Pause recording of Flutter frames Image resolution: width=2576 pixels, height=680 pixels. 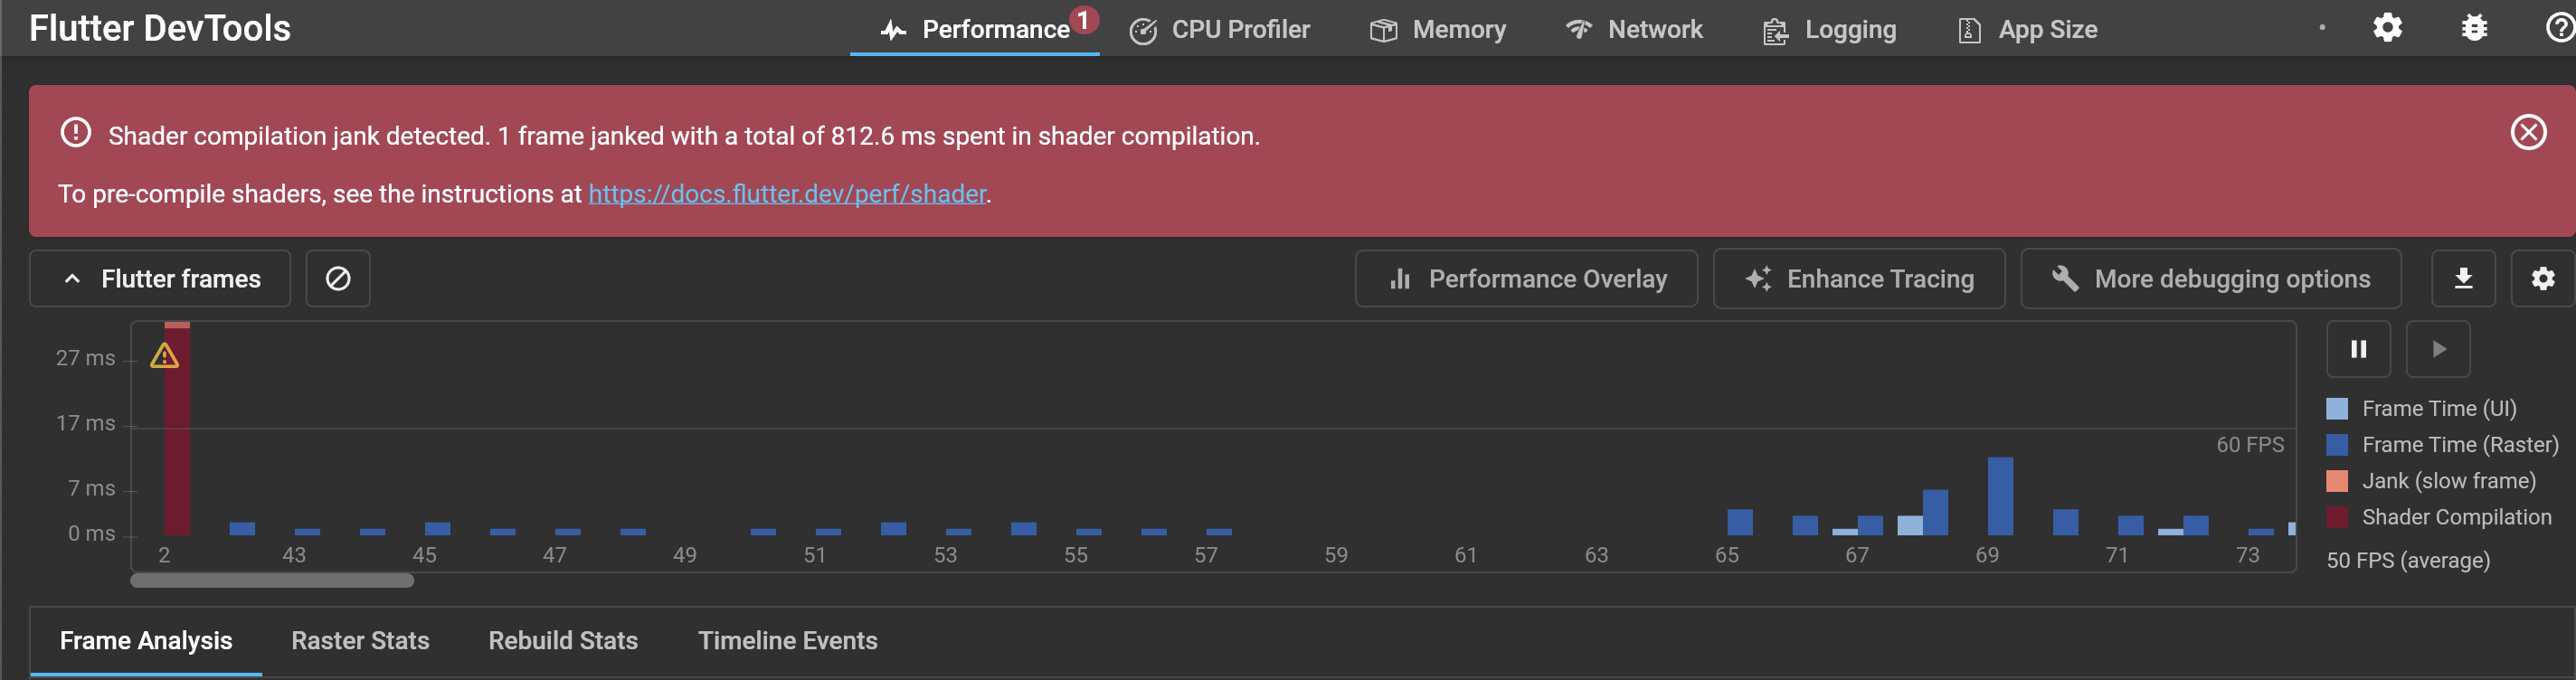click(x=2358, y=348)
